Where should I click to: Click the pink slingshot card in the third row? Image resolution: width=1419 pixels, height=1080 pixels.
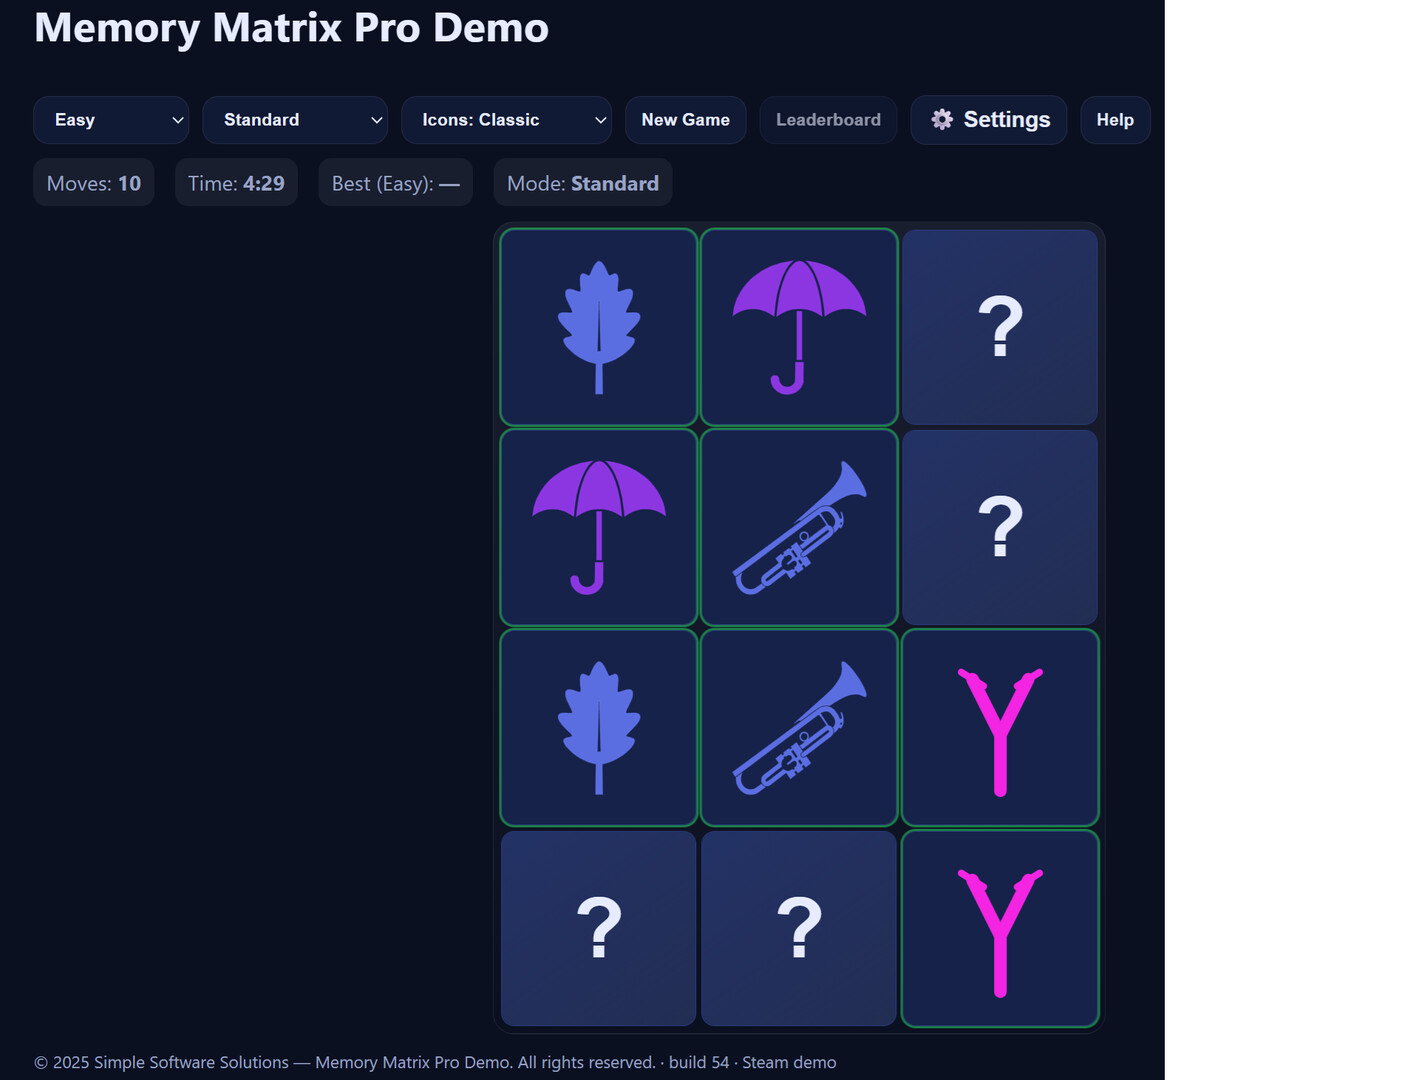point(1000,727)
